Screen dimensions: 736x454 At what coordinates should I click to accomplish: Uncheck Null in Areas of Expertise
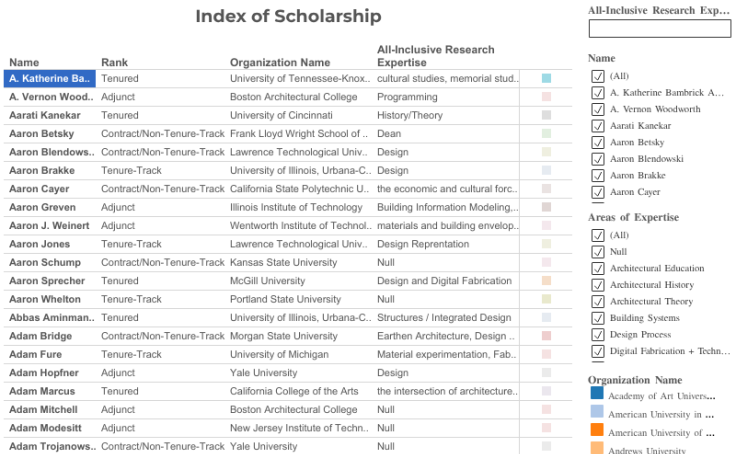tap(598, 252)
